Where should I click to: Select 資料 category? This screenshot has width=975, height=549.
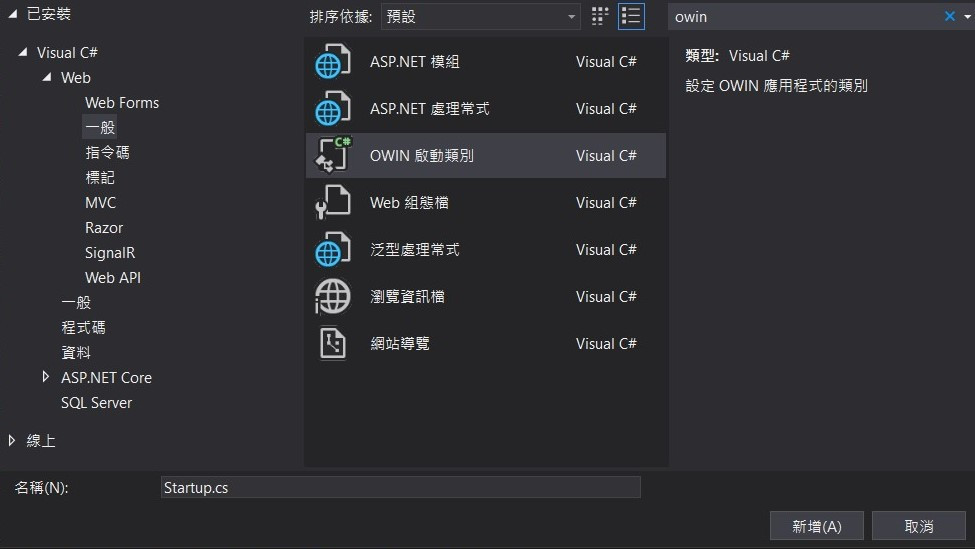click(x=76, y=353)
